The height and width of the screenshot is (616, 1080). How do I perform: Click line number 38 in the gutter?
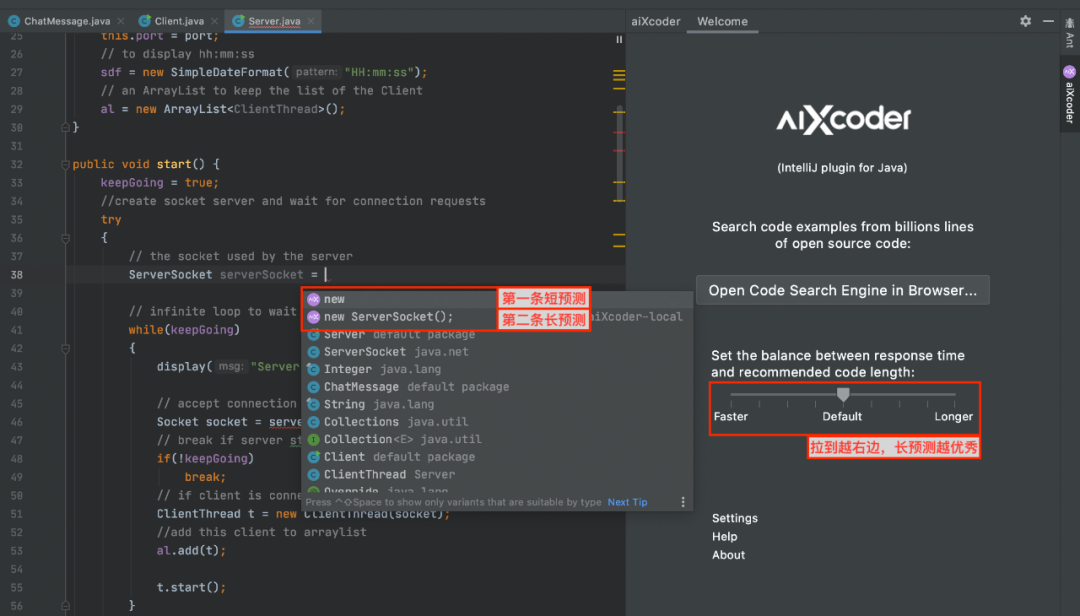pyautogui.click(x=17, y=275)
